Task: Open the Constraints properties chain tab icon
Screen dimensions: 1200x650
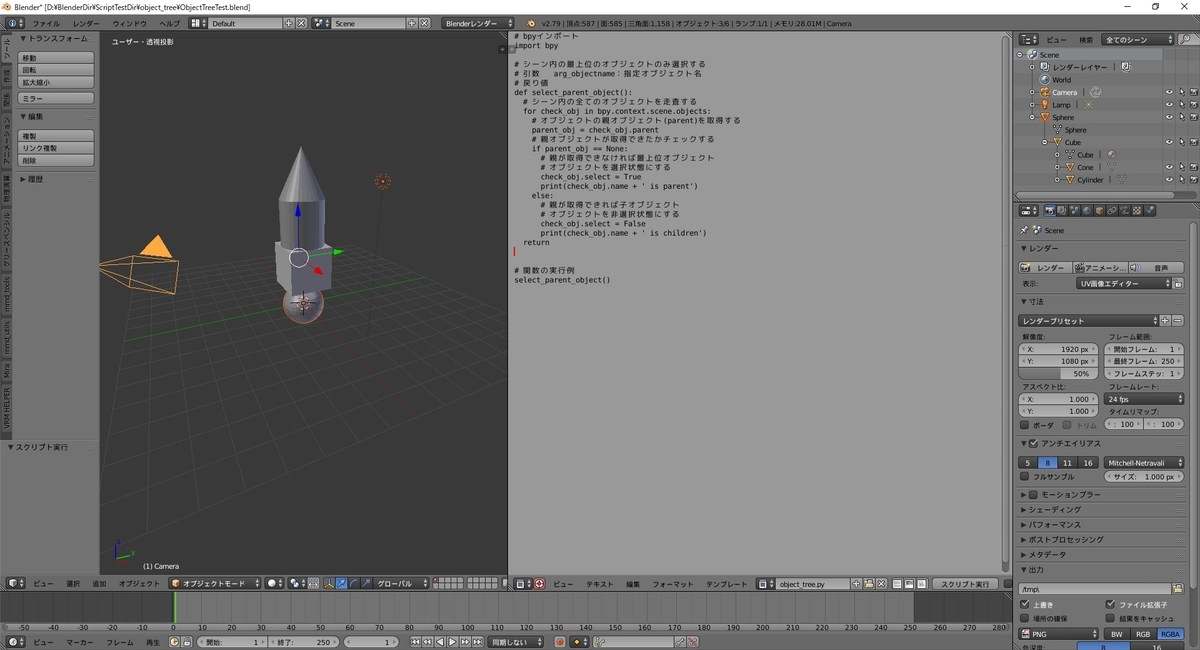Action: tap(1111, 211)
